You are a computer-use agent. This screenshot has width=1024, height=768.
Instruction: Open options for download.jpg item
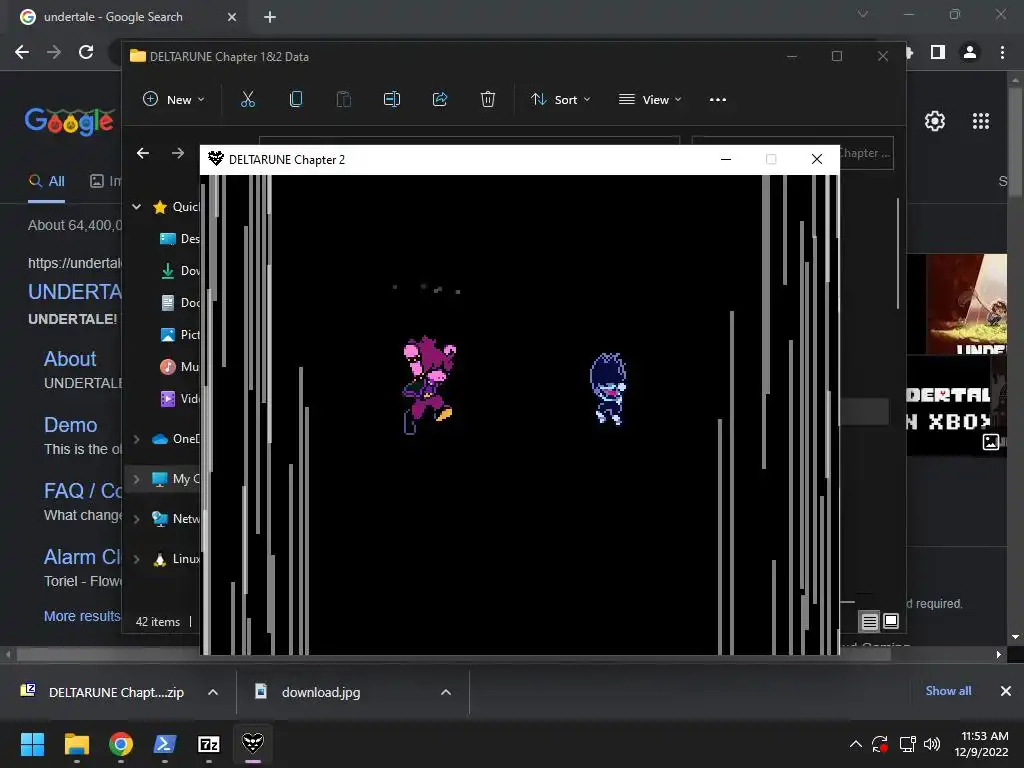tap(446, 692)
